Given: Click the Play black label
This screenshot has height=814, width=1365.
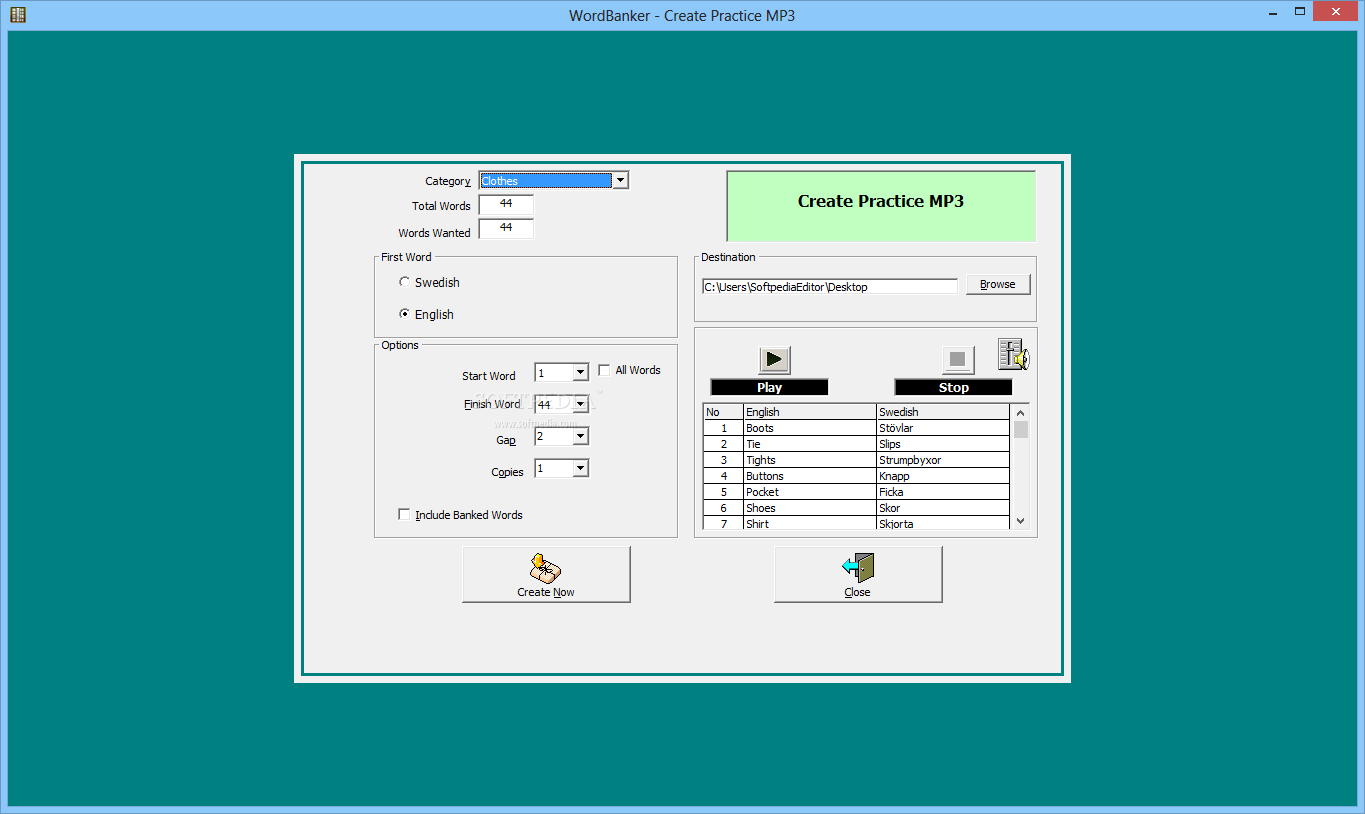Looking at the screenshot, I should pyautogui.click(x=770, y=387).
